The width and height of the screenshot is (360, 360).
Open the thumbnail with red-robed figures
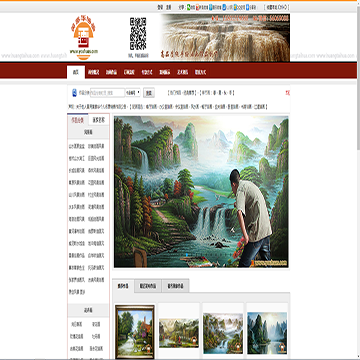pos(179,333)
